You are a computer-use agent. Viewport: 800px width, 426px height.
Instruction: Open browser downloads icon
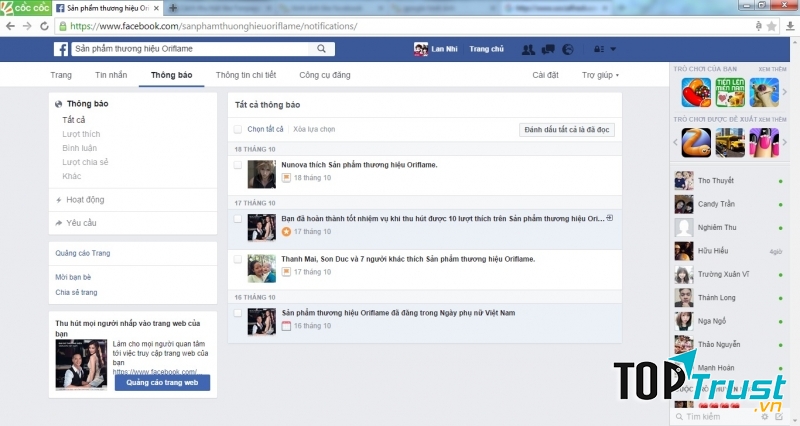pyautogui.click(x=790, y=26)
